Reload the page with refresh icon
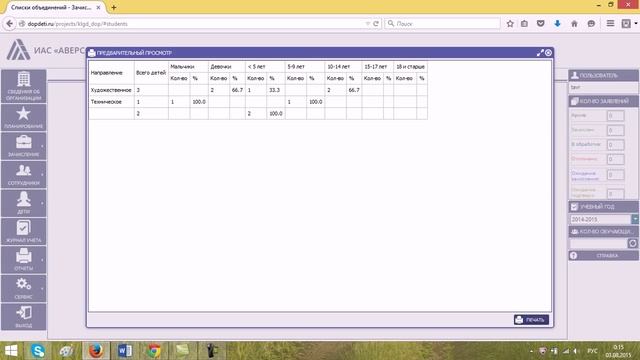This screenshot has width=640, height=360. tap(376, 24)
